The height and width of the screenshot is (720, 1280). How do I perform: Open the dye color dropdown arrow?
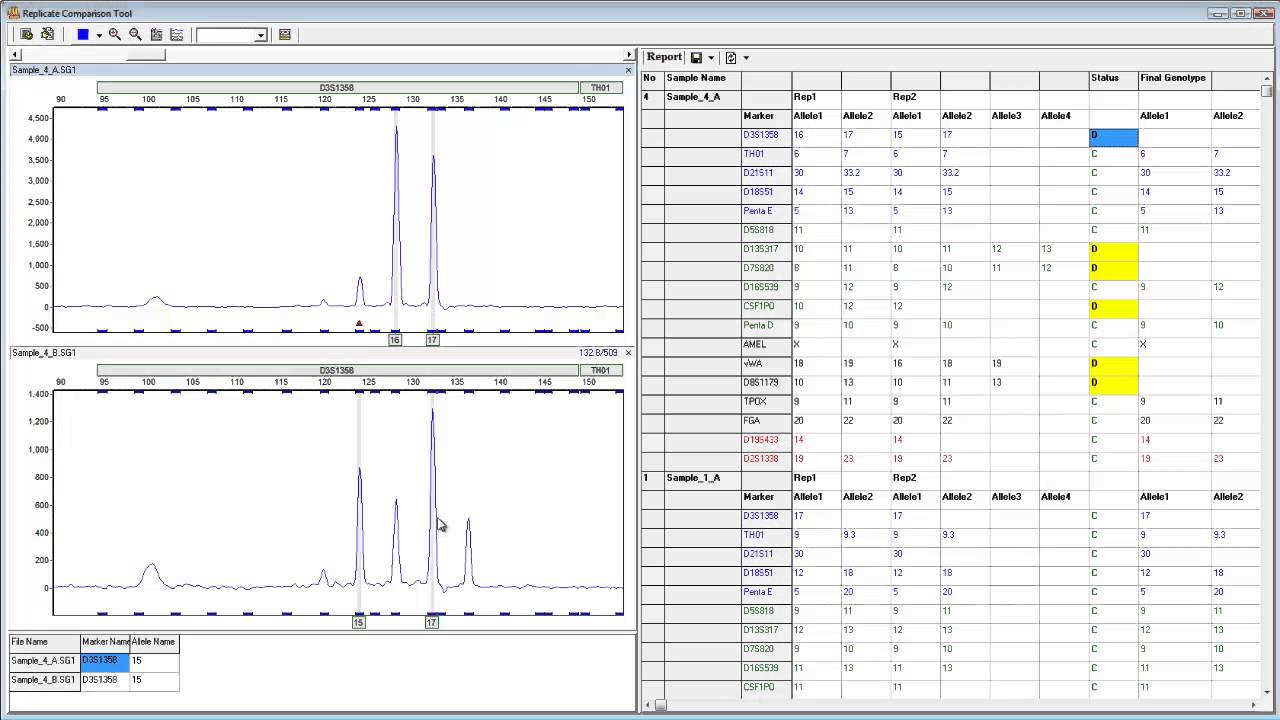point(99,35)
